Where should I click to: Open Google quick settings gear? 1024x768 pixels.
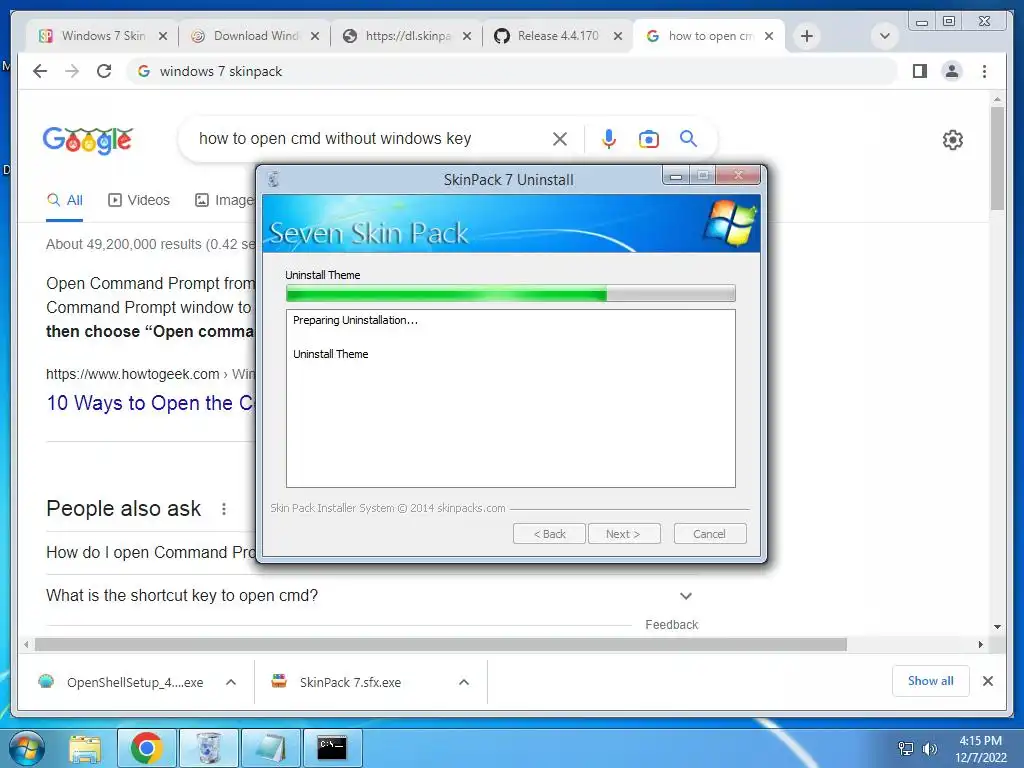click(953, 140)
